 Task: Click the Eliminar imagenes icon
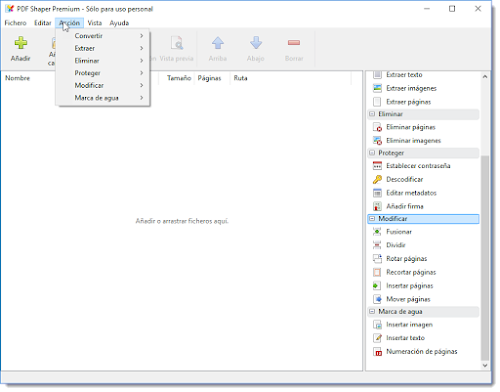tap(377, 141)
